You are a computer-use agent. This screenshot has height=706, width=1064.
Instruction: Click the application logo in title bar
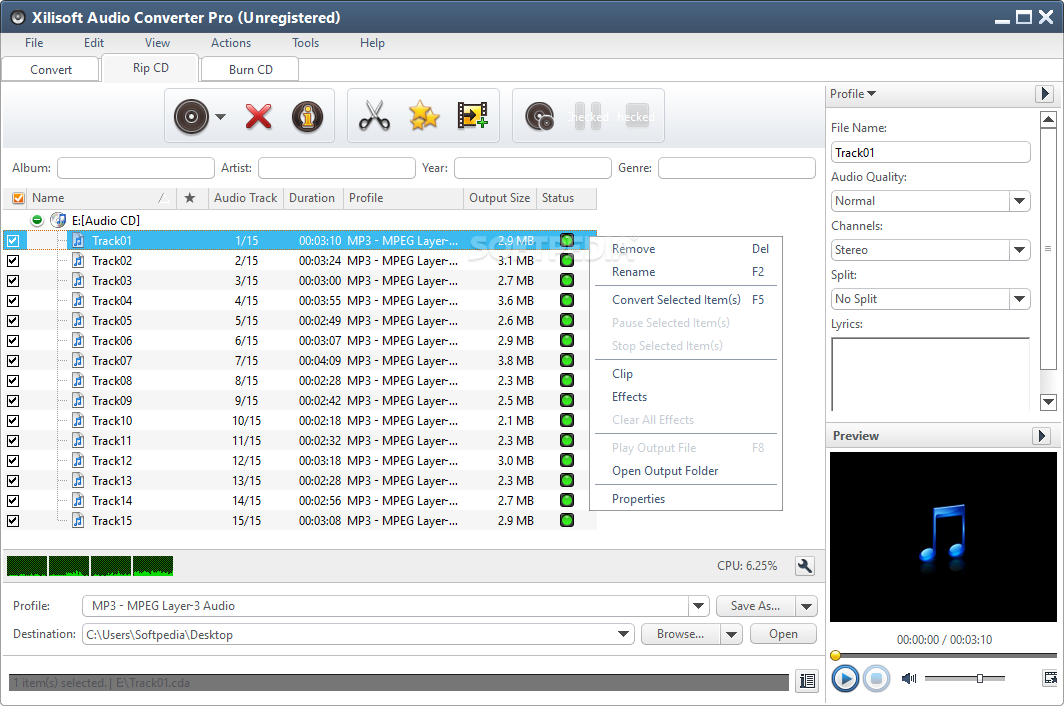pyautogui.click(x=18, y=18)
